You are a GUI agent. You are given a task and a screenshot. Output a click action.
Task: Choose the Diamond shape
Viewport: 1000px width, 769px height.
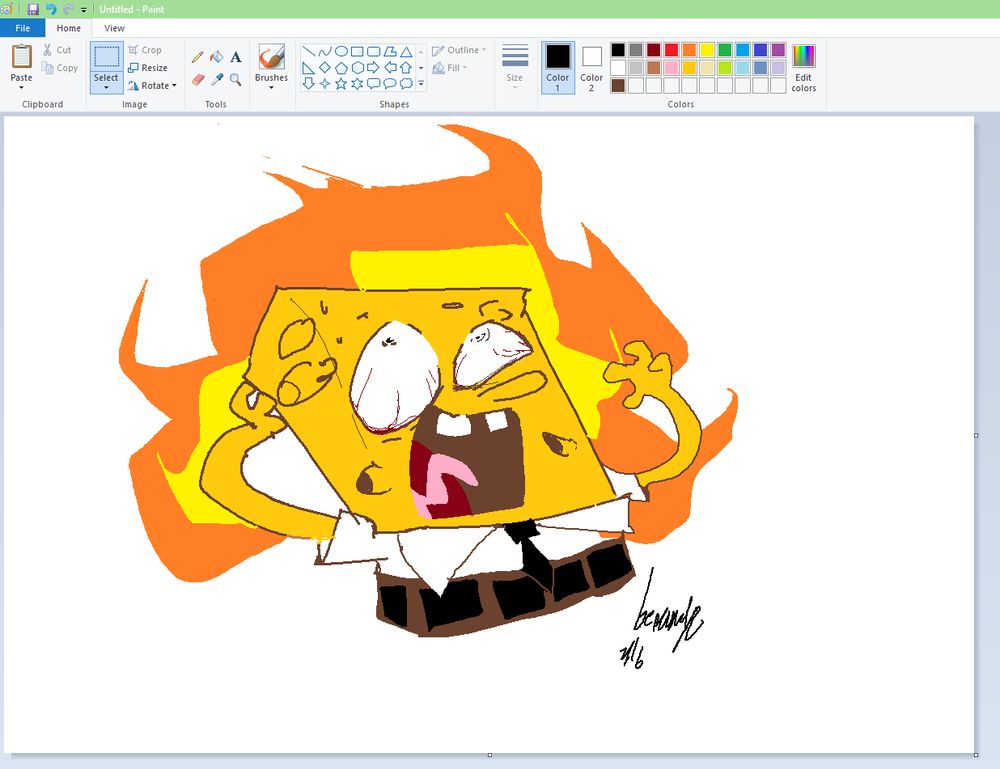coord(325,67)
